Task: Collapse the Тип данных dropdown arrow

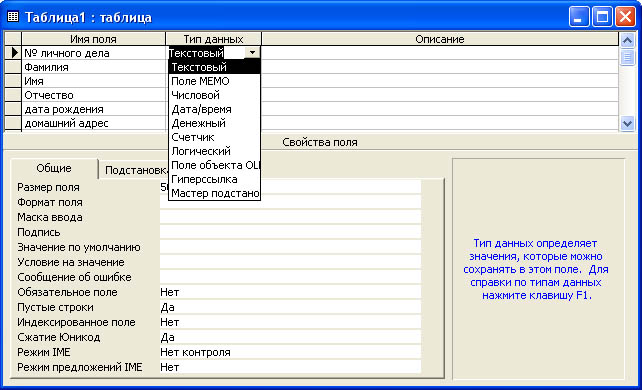Action: 252,52
